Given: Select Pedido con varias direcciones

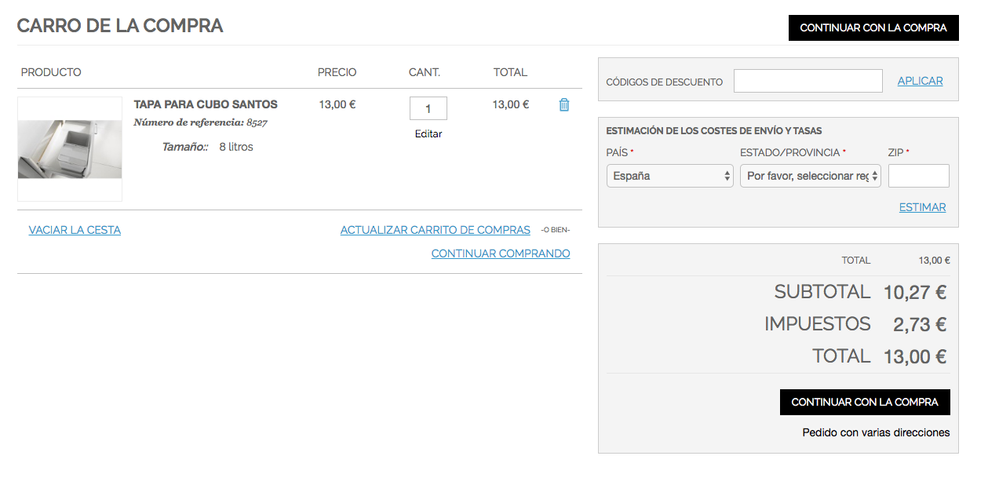Looking at the screenshot, I should (x=875, y=433).
